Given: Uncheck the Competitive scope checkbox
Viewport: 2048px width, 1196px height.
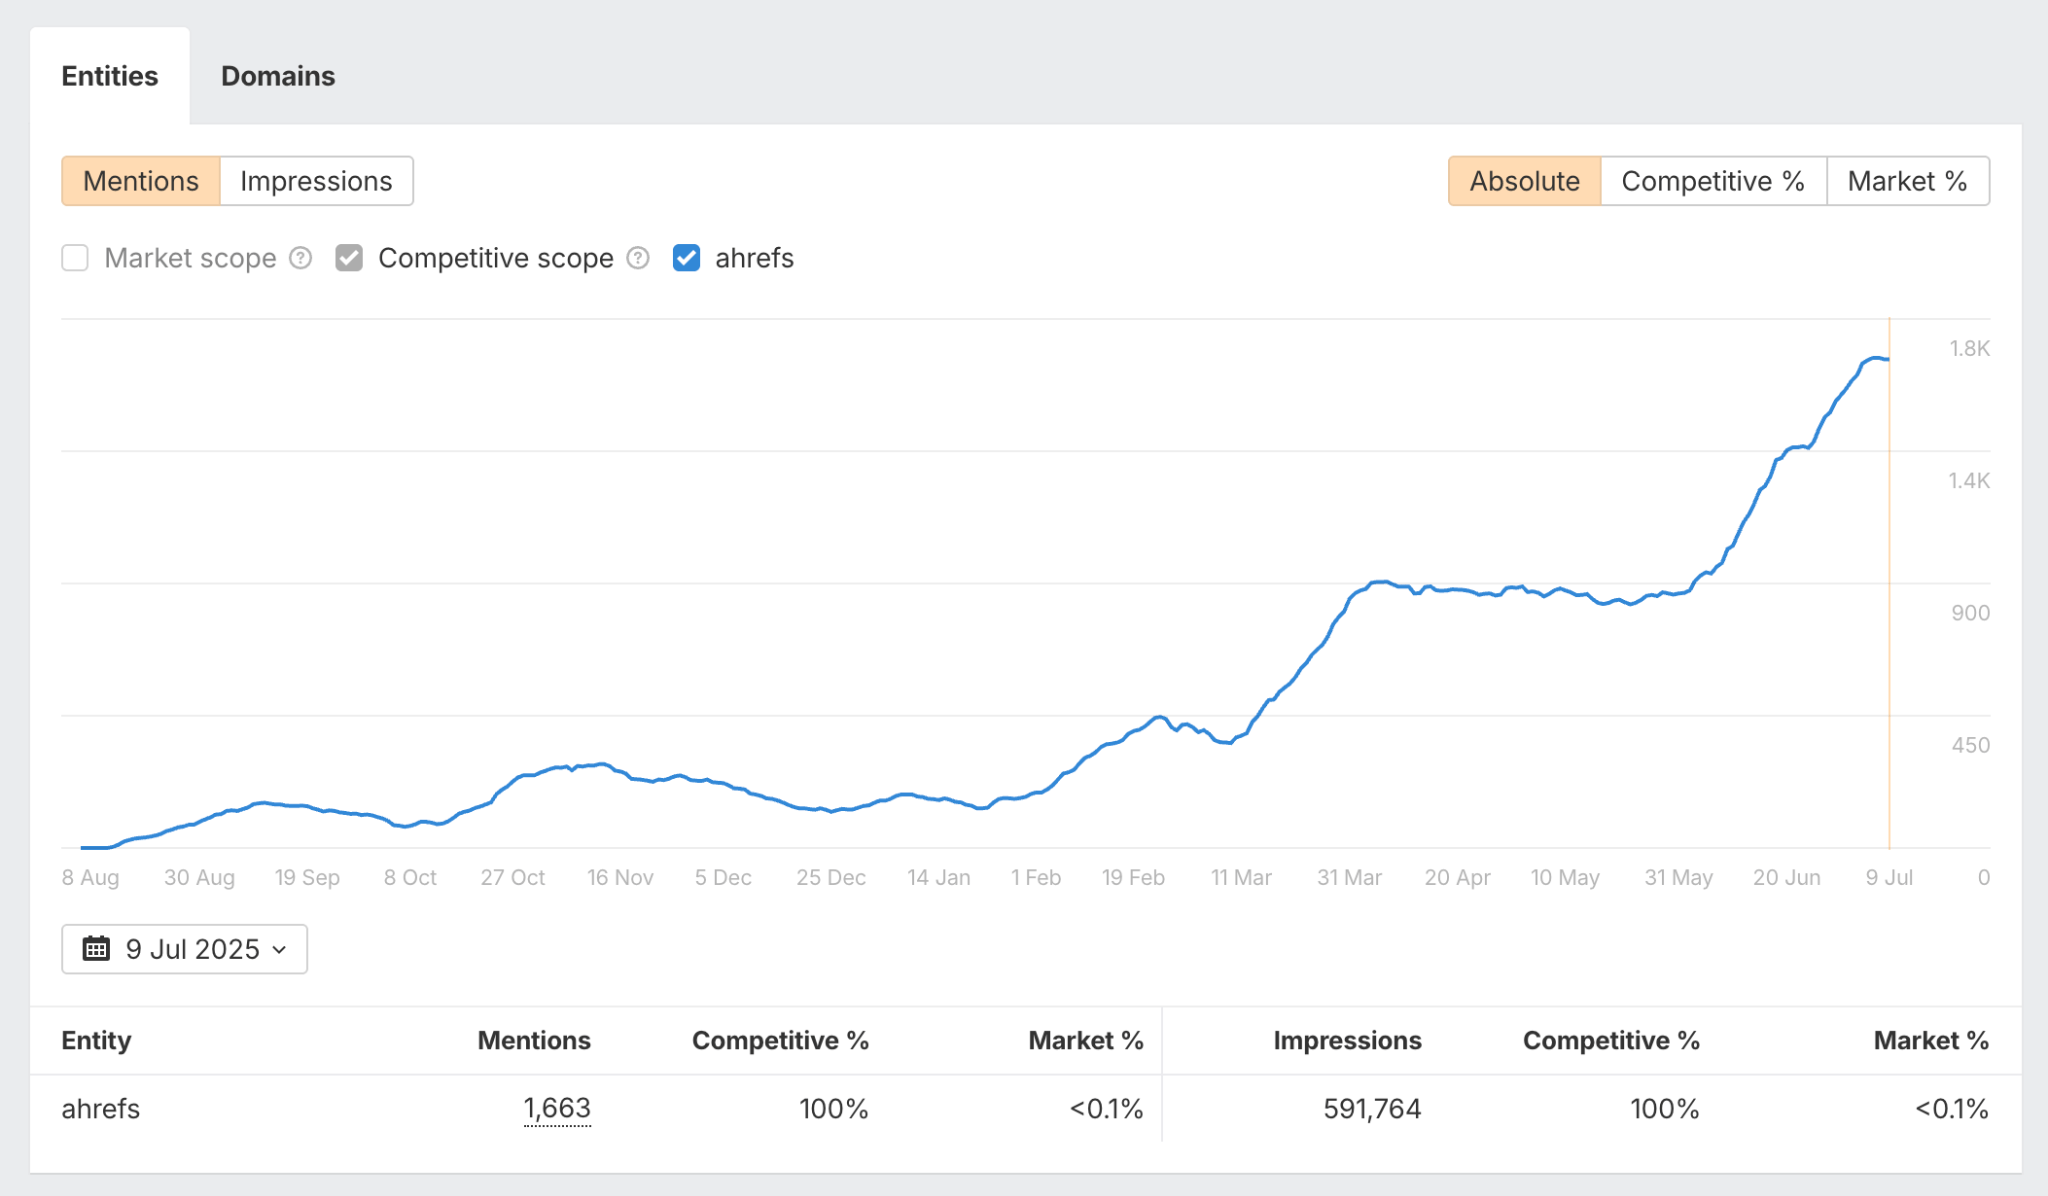Looking at the screenshot, I should [348, 258].
